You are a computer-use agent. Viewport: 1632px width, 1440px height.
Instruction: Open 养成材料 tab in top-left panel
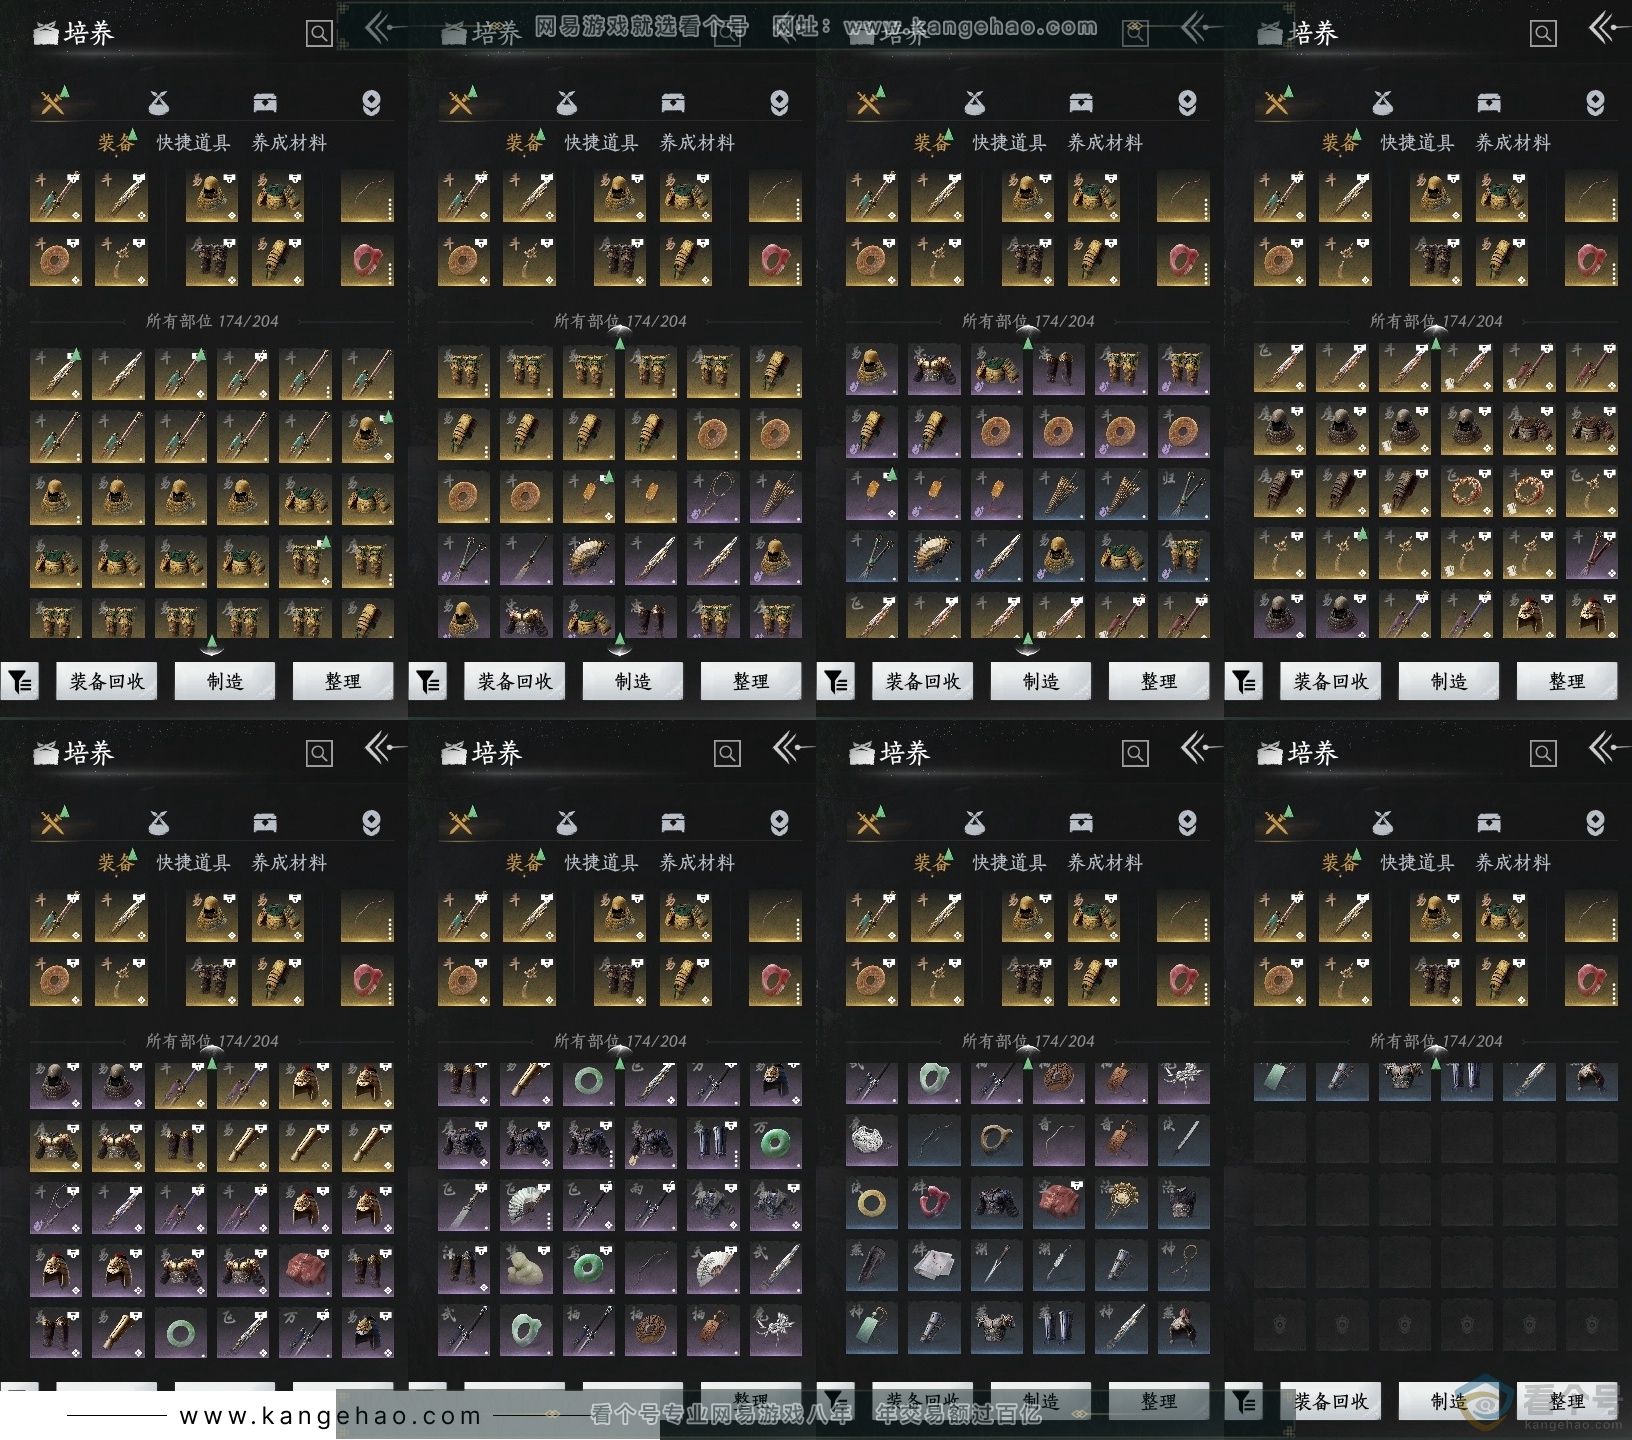point(289,143)
